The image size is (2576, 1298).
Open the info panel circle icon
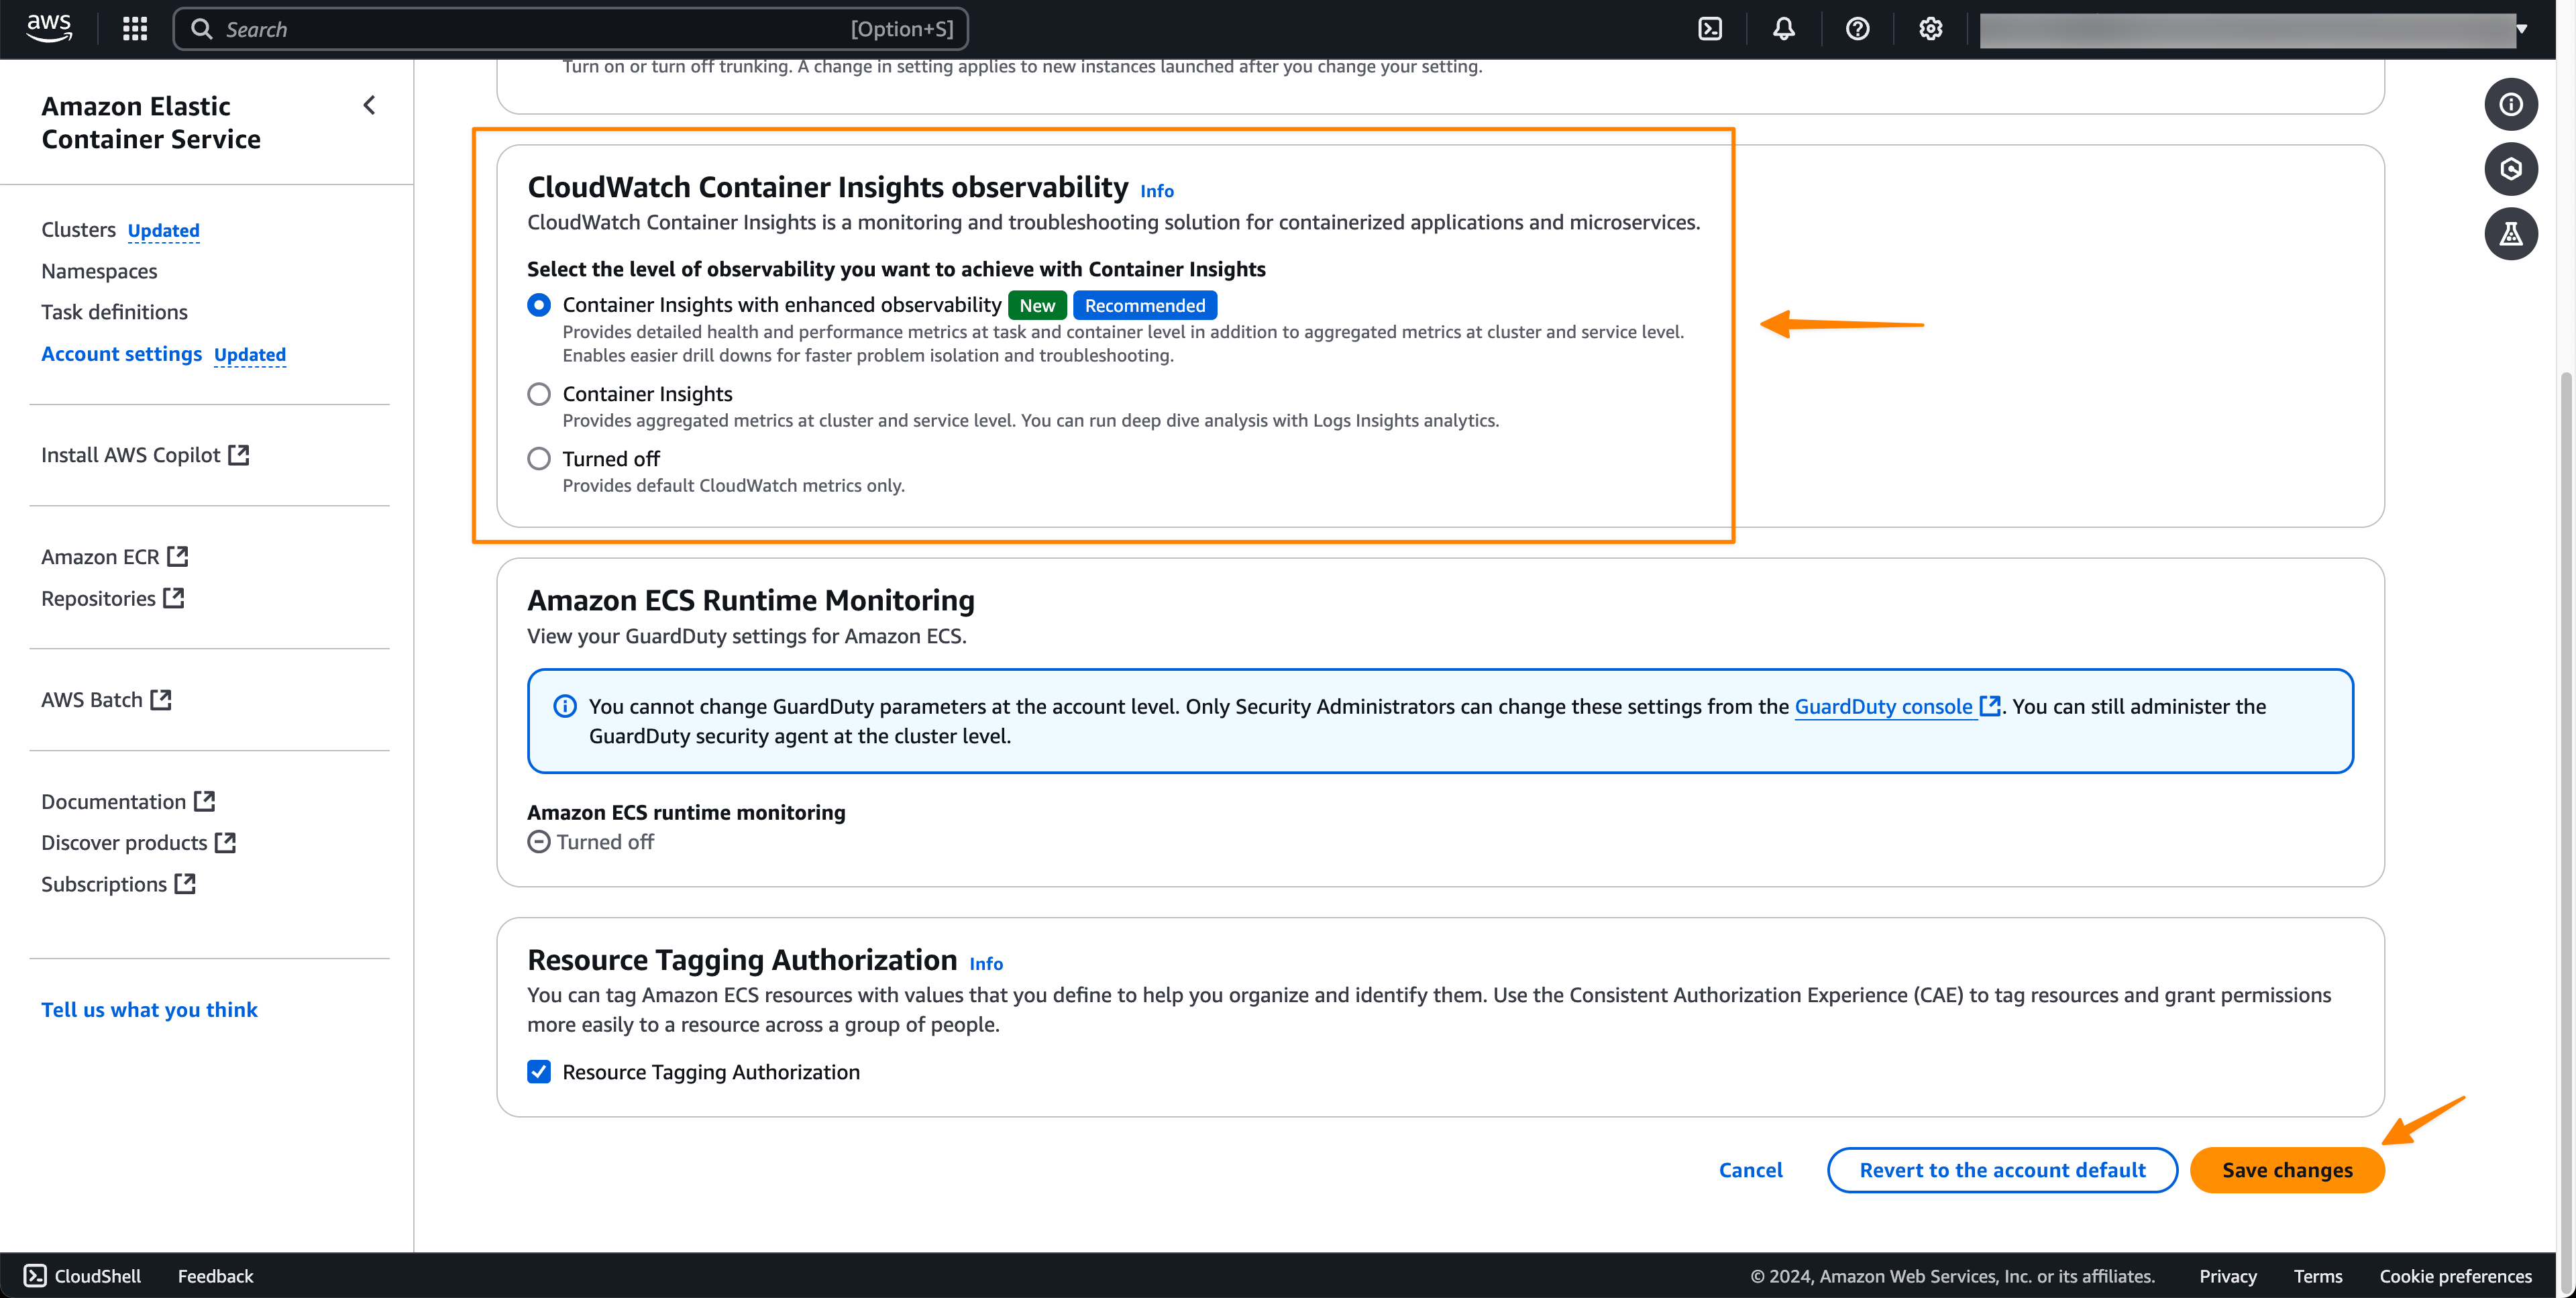click(2510, 104)
